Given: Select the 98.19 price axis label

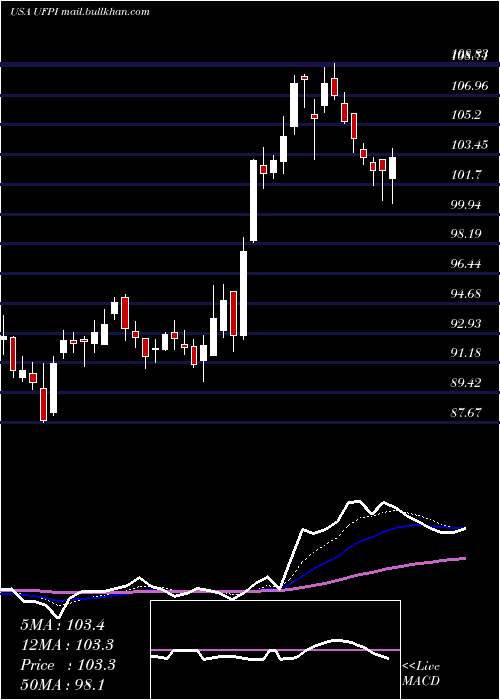Looking at the screenshot, I should 466,234.
